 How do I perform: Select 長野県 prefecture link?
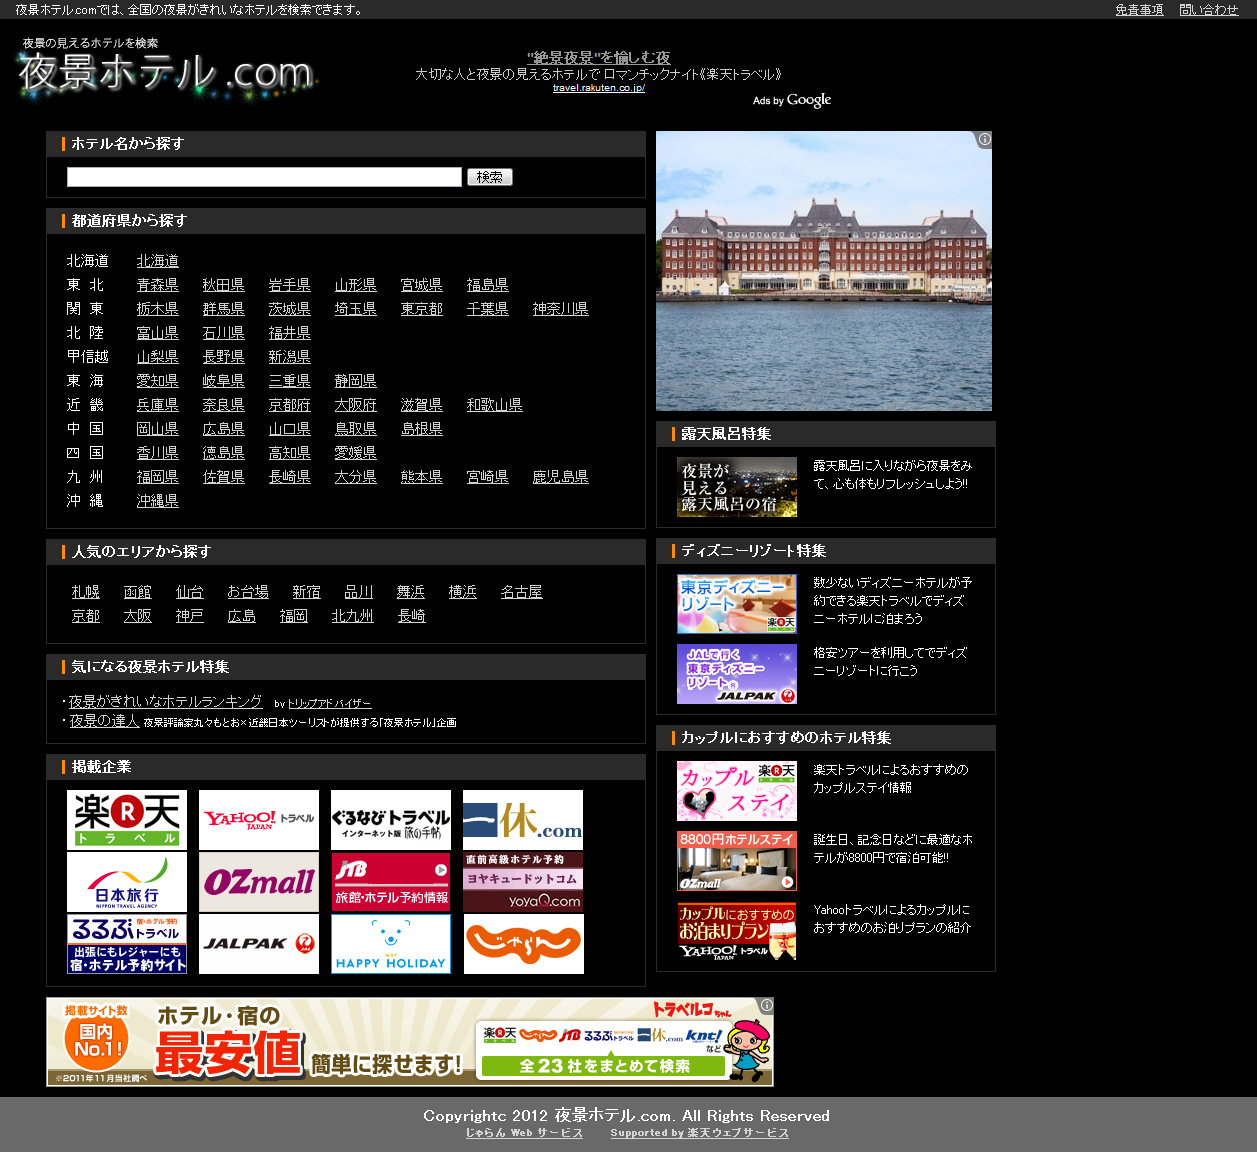224,357
